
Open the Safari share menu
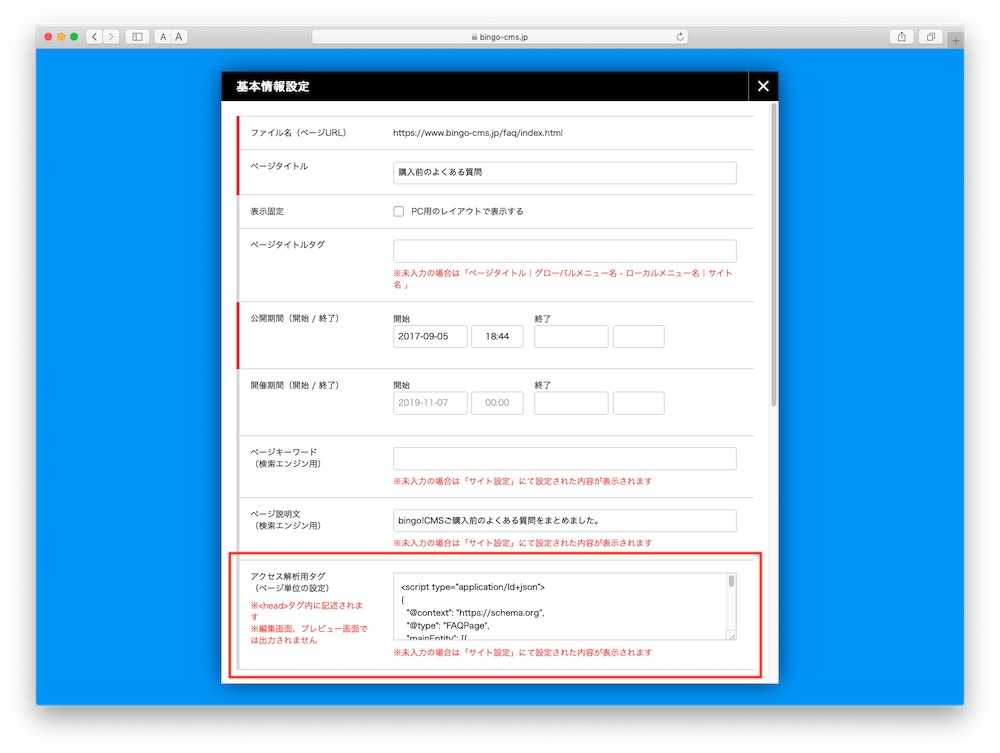(901, 37)
